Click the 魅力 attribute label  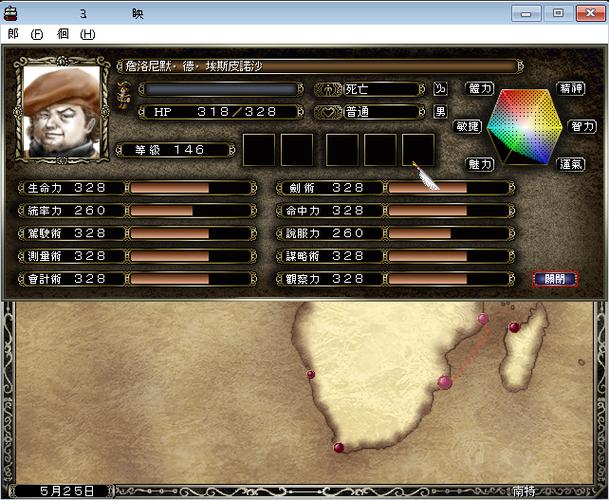[480, 164]
